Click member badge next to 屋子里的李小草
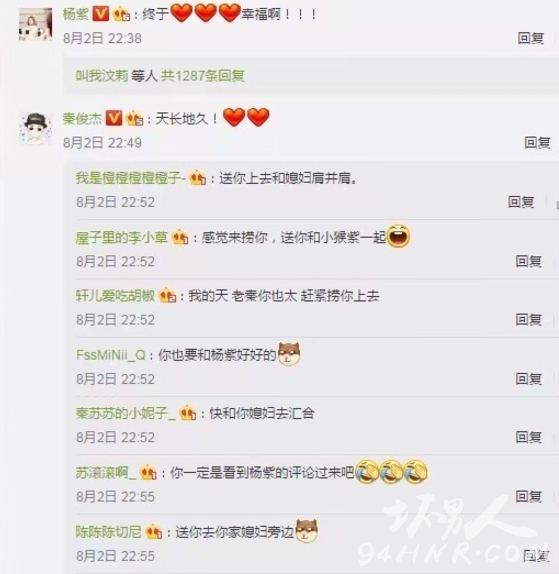559x574 pixels. pos(180,238)
